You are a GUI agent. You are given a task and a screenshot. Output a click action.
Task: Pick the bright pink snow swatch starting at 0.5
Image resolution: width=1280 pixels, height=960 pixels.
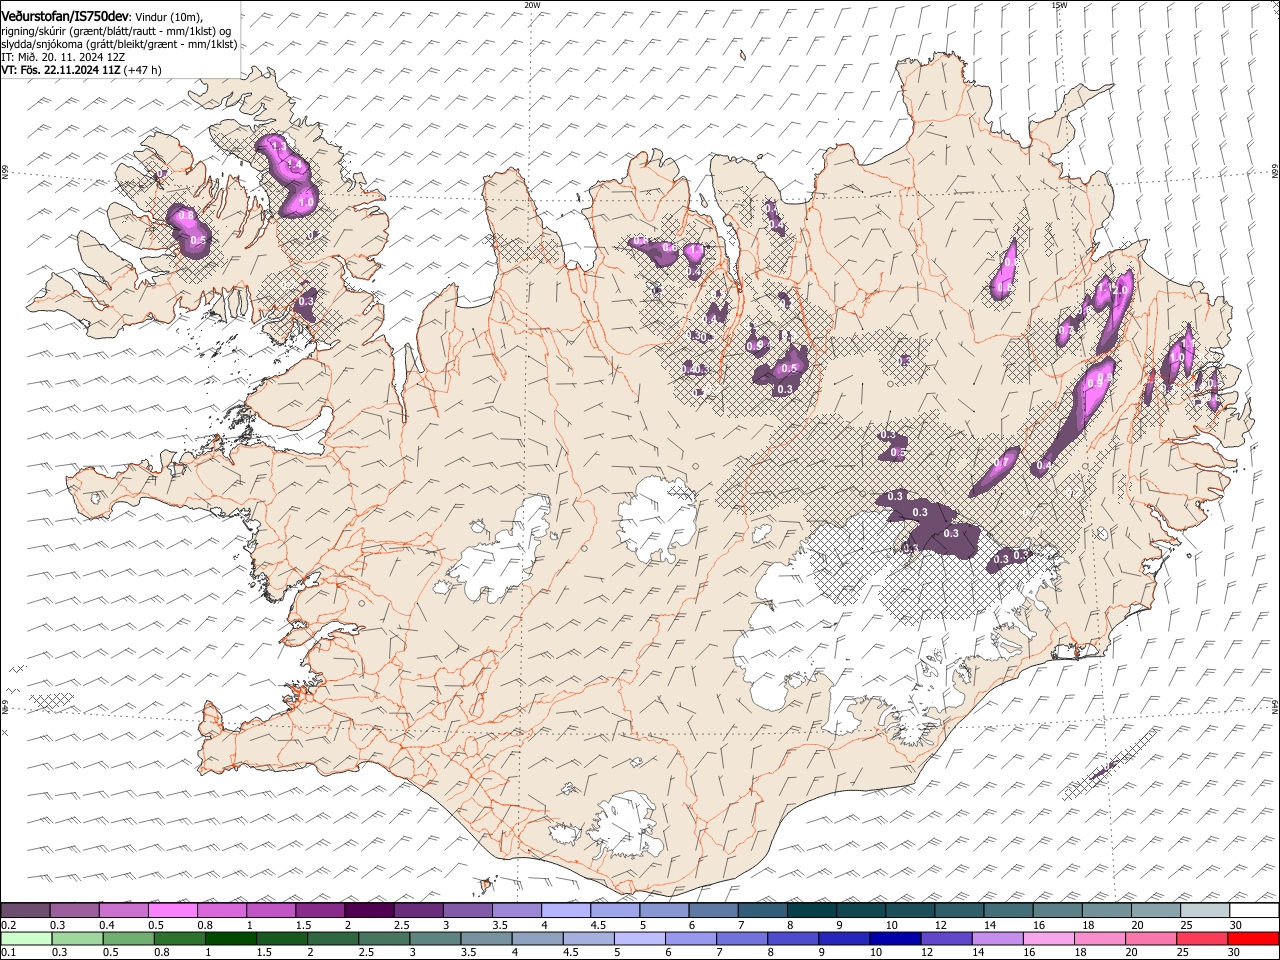172,911
